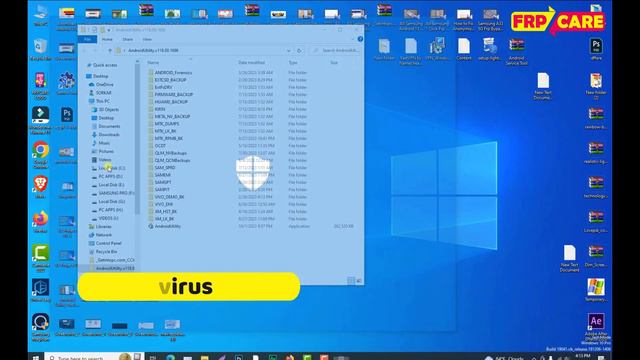Select the QLM_NVBackups folder
Image resolution: width=640 pixels, height=360 pixels.
170,153
